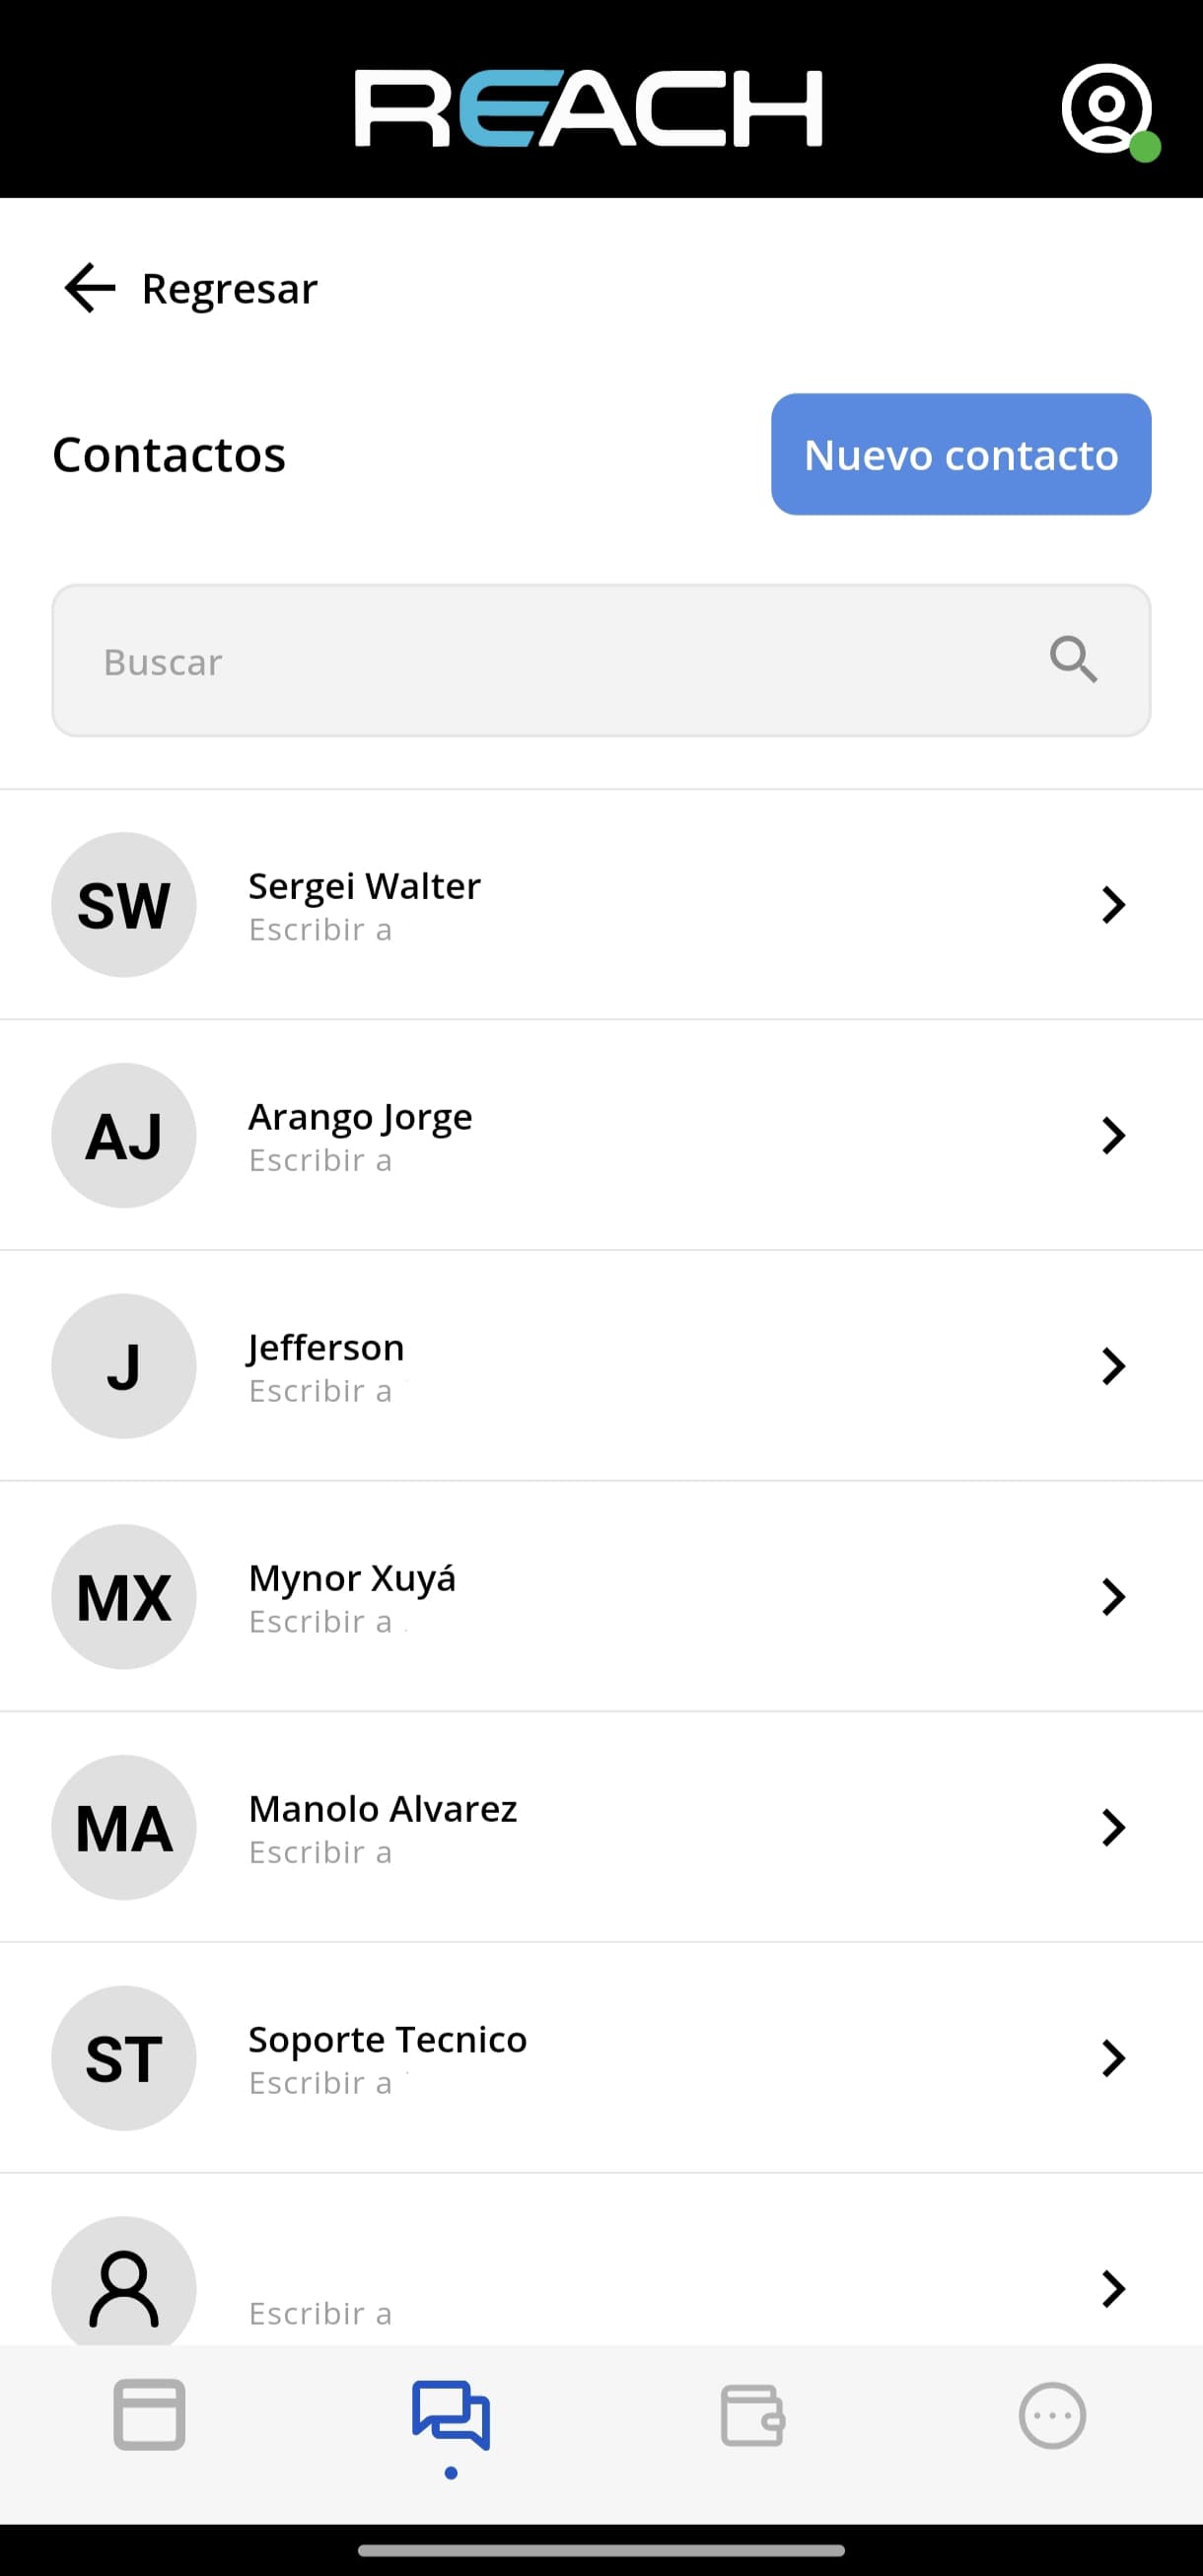Focus the Buscar search field
1203x2576 pixels.
601,660
